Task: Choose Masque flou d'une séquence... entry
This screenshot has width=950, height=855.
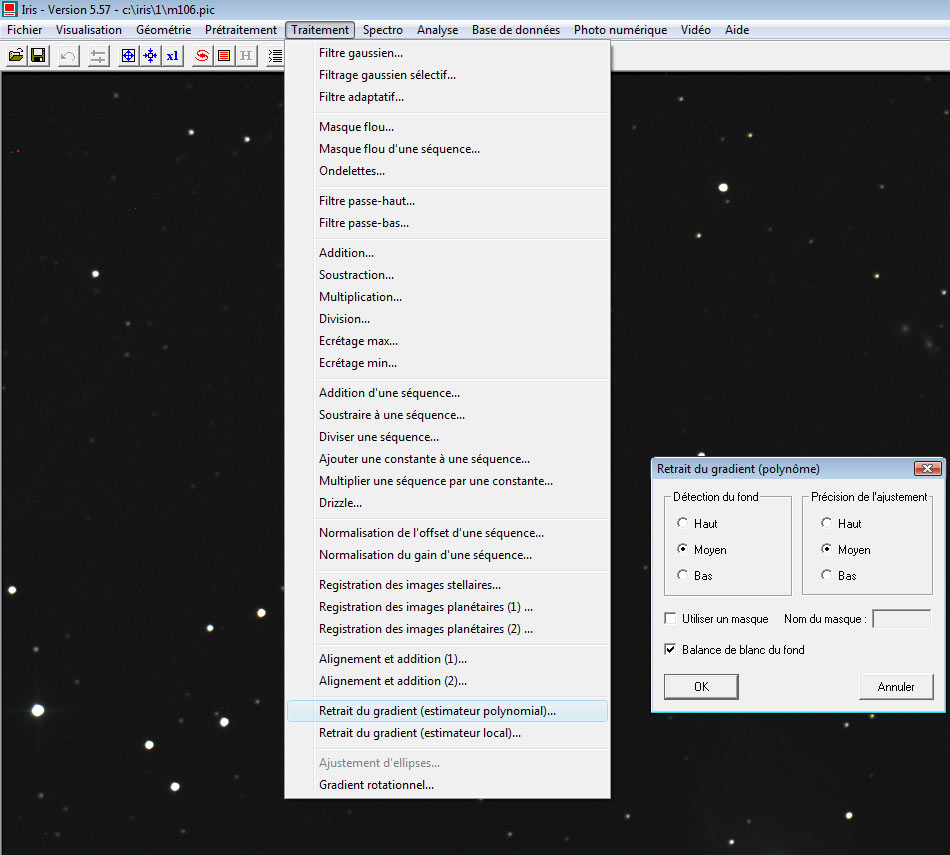Action: [447, 148]
